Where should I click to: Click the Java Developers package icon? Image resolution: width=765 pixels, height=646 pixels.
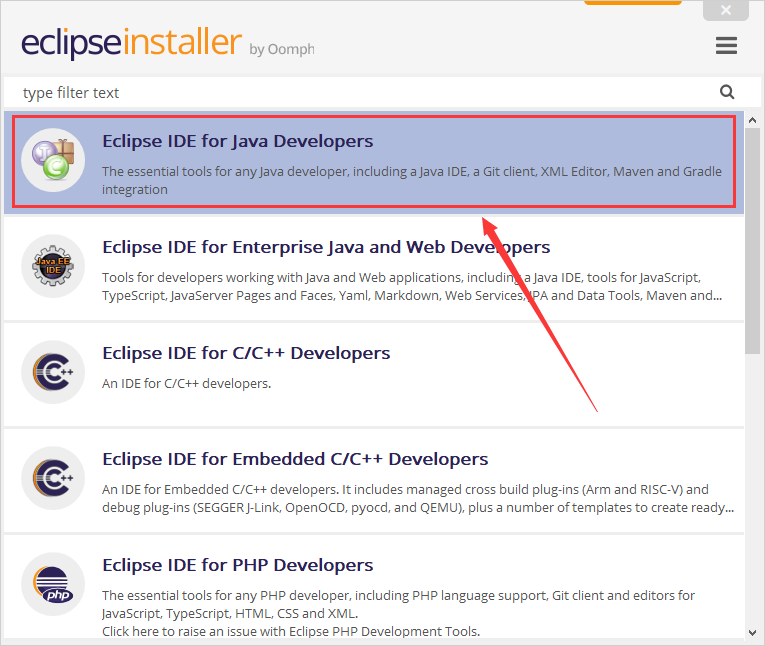coord(53,160)
